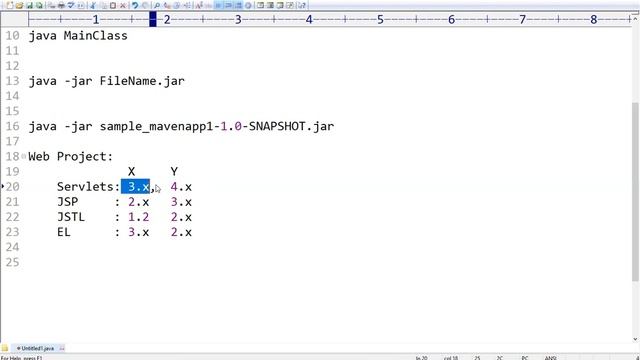Create a new document from toolbar
640x360 pixels.
pyautogui.click(x=10, y=5)
